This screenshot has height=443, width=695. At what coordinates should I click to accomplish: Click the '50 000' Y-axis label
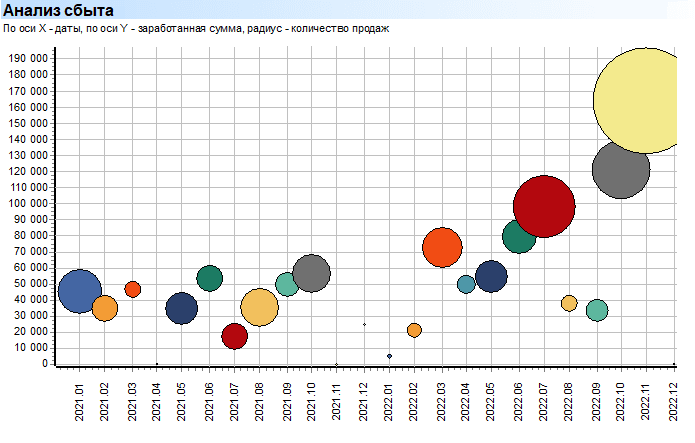point(31,284)
